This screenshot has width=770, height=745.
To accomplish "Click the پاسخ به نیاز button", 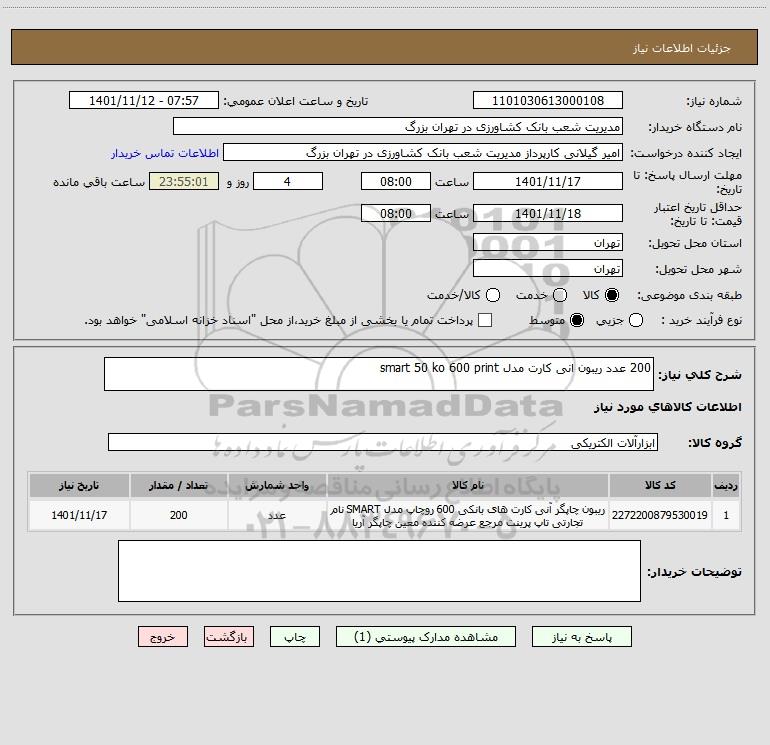I will click(x=581, y=637).
